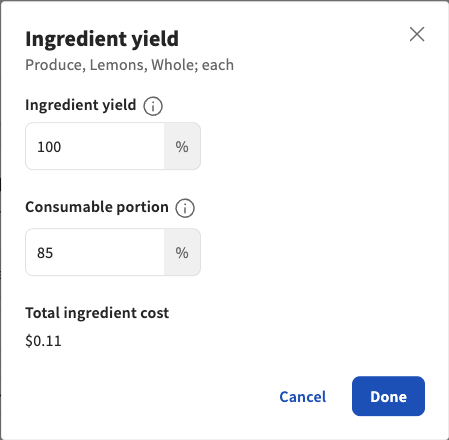Viewport: 449px width, 440px height.
Task: Show info tooltip beside Consumable portion label
Action: coord(185,208)
